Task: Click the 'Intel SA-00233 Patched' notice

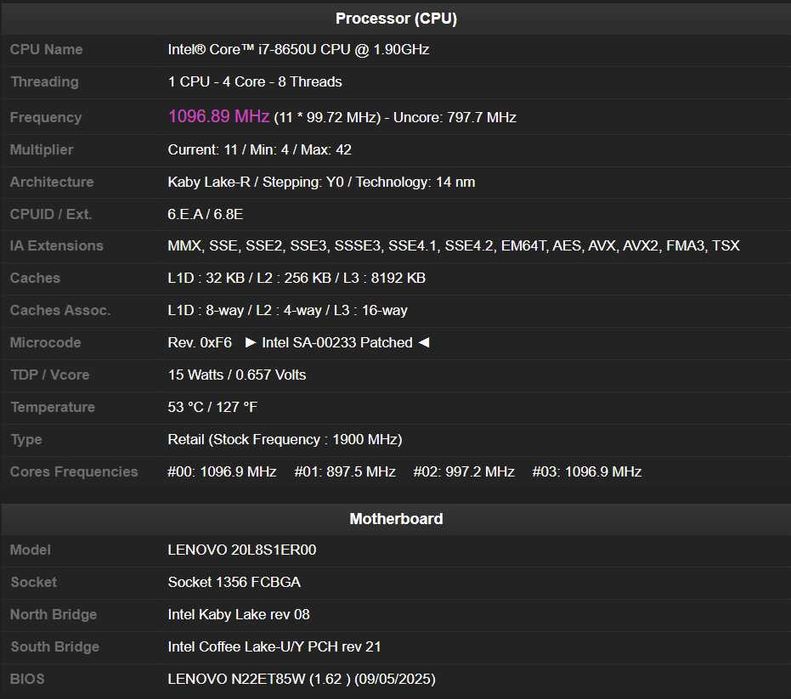Action: (x=337, y=342)
